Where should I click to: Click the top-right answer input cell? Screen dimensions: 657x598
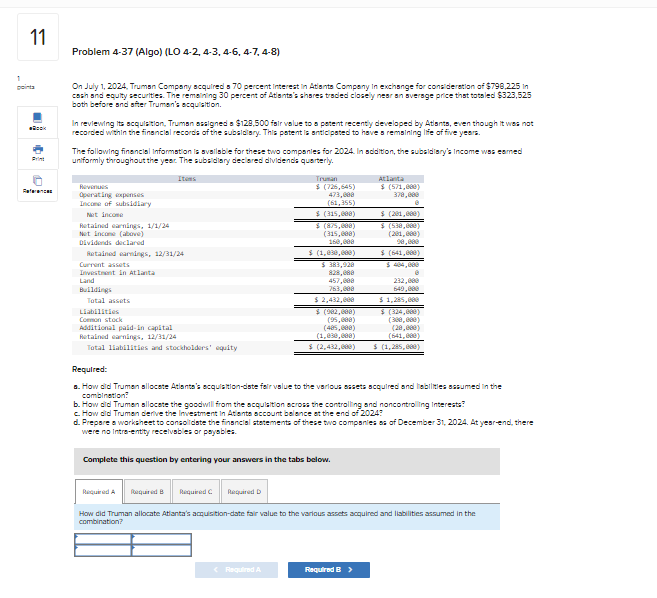tap(162, 538)
